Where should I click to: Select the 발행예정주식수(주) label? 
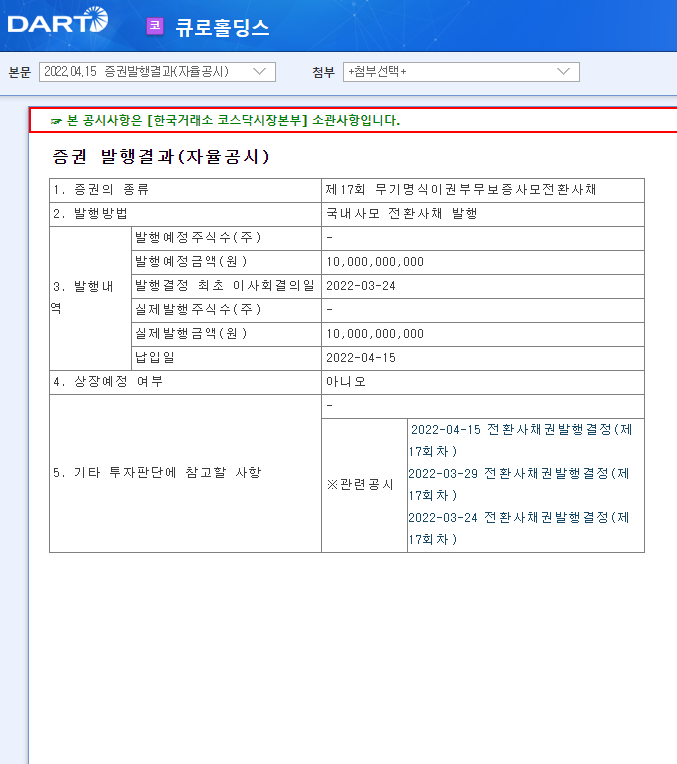[x=198, y=238]
